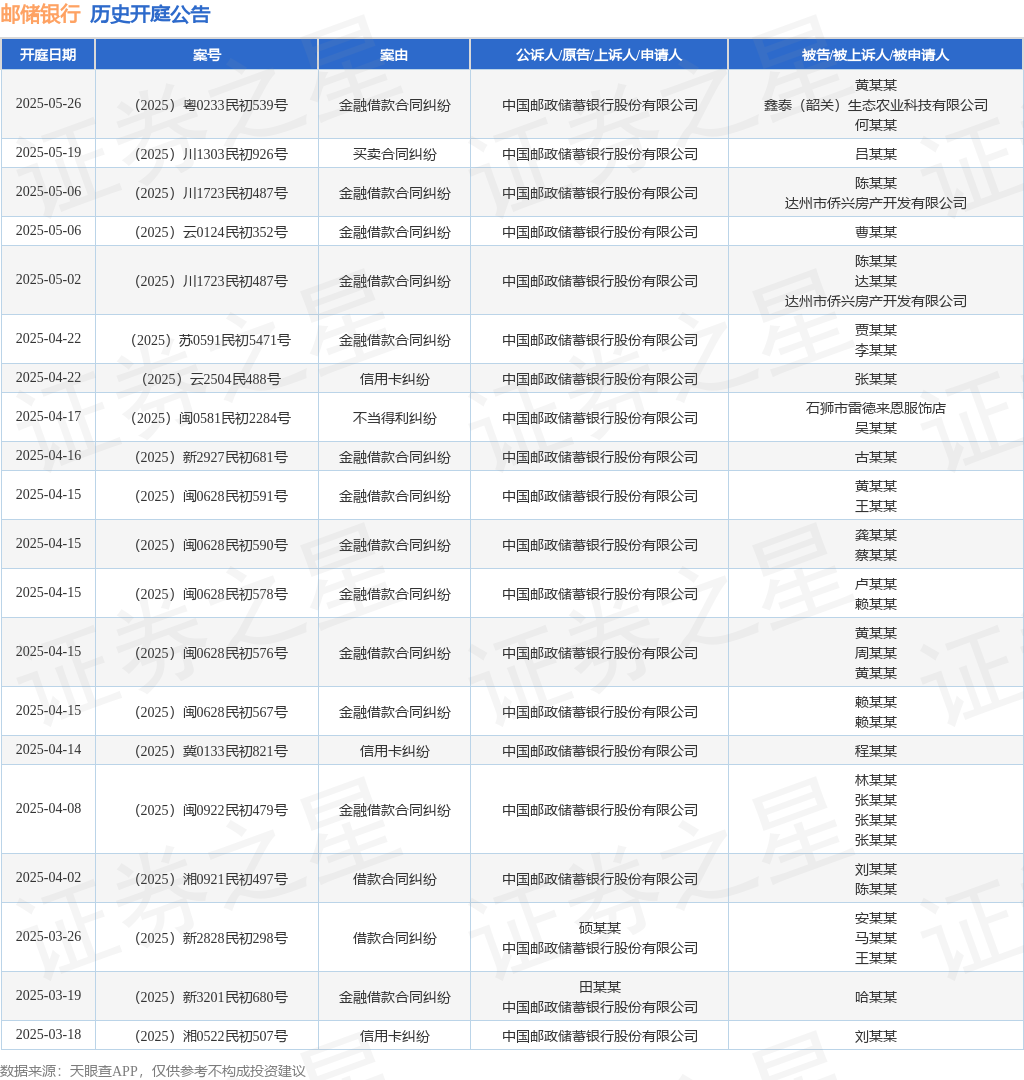Select the date cell 2025-04-16
The height and width of the screenshot is (1080, 1024).
click(48, 456)
